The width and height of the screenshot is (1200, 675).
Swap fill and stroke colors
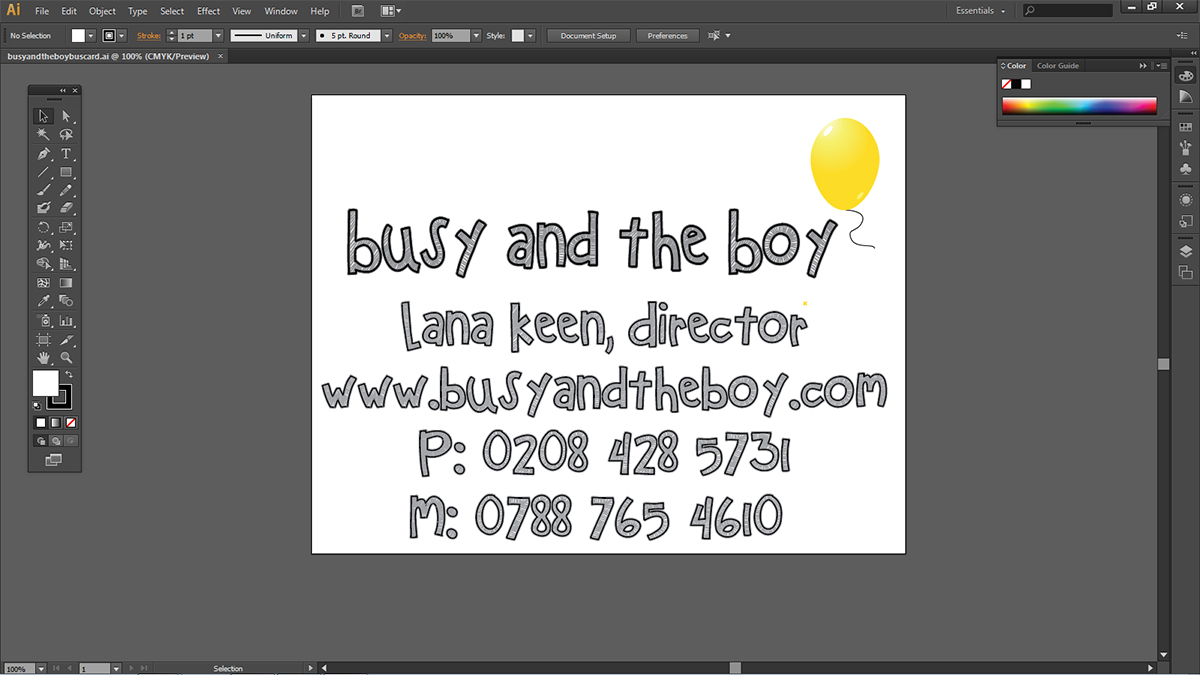coord(69,375)
